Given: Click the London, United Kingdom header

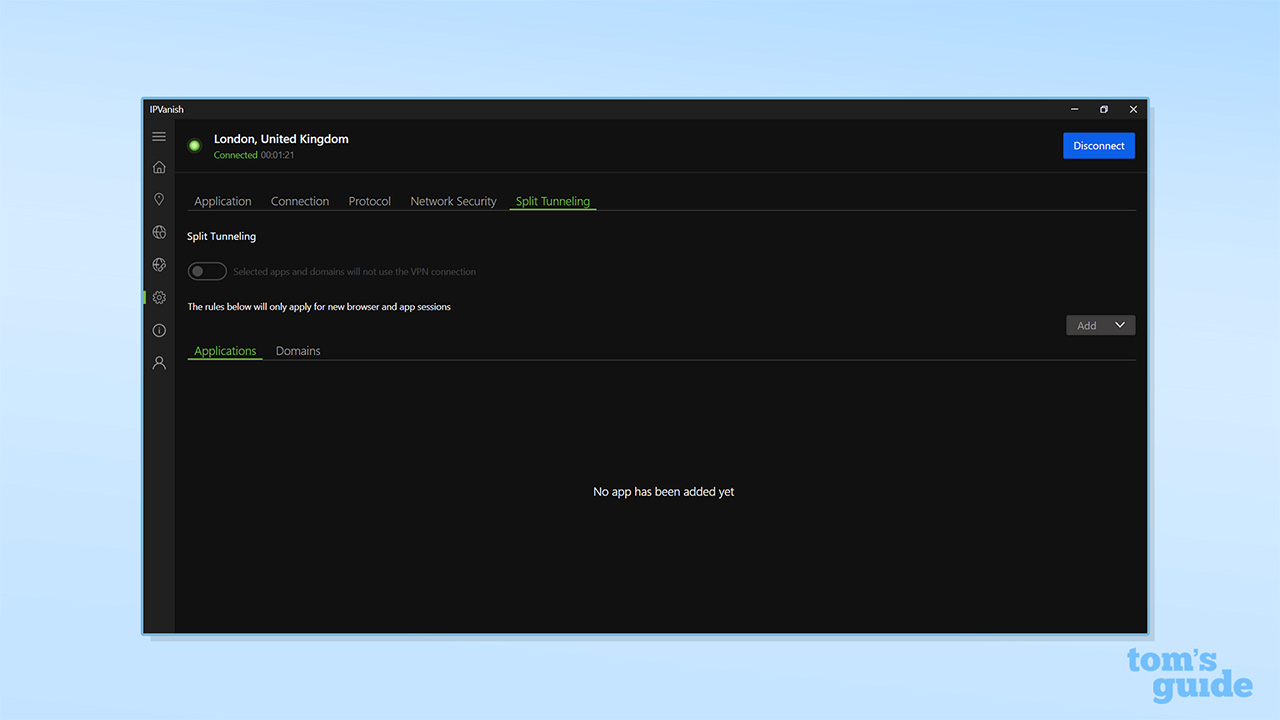Looking at the screenshot, I should tap(281, 139).
